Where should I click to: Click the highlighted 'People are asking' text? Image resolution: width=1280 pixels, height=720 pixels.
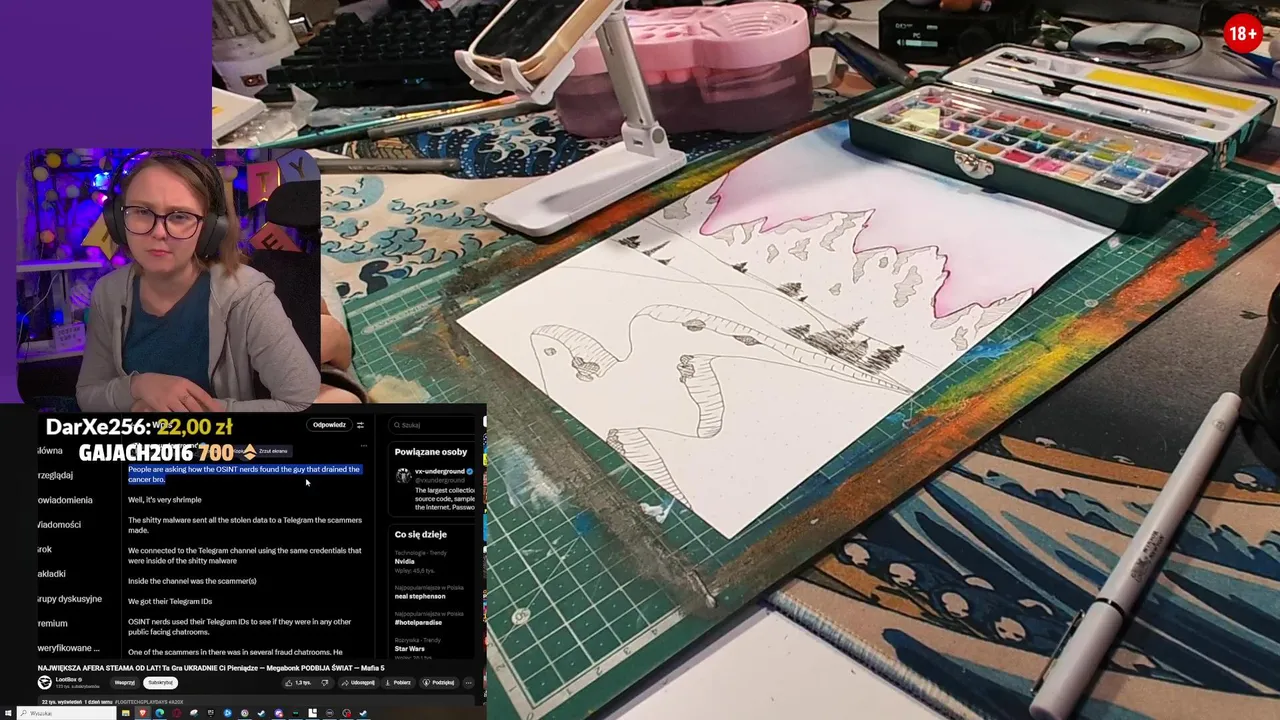pyautogui.click(x=244, y=474)
